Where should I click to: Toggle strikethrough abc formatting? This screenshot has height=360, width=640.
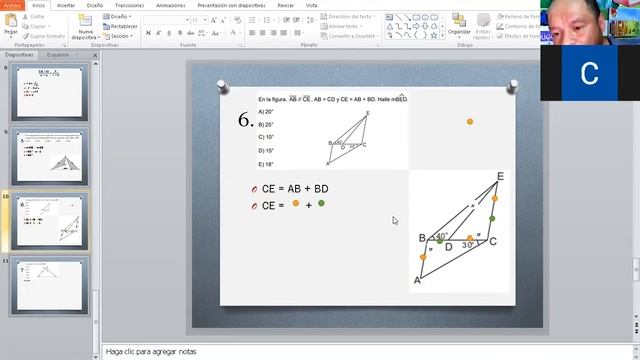[x=191, y=33]
